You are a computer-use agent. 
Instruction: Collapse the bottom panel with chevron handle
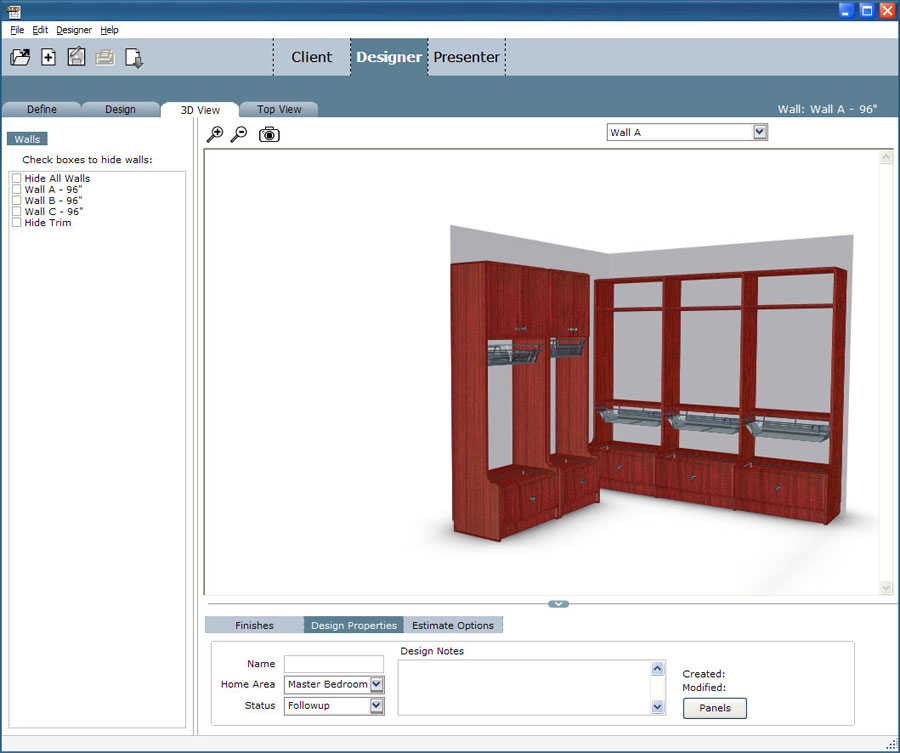pyautogui.click(x=558, y=603)
